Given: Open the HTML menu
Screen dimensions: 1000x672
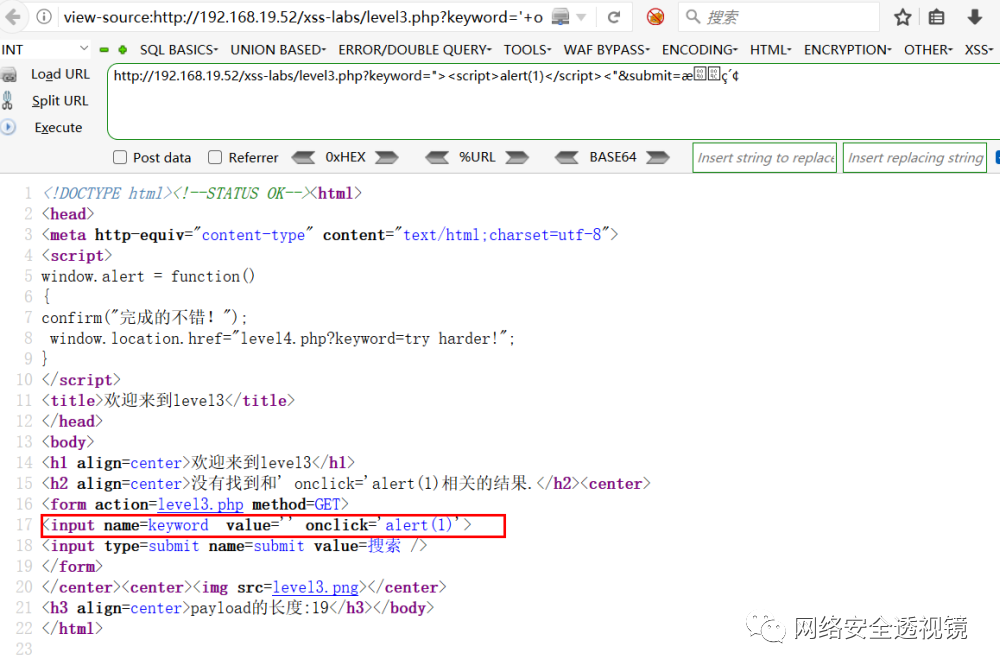Looking at the screenshot, I should click(770, 50).
